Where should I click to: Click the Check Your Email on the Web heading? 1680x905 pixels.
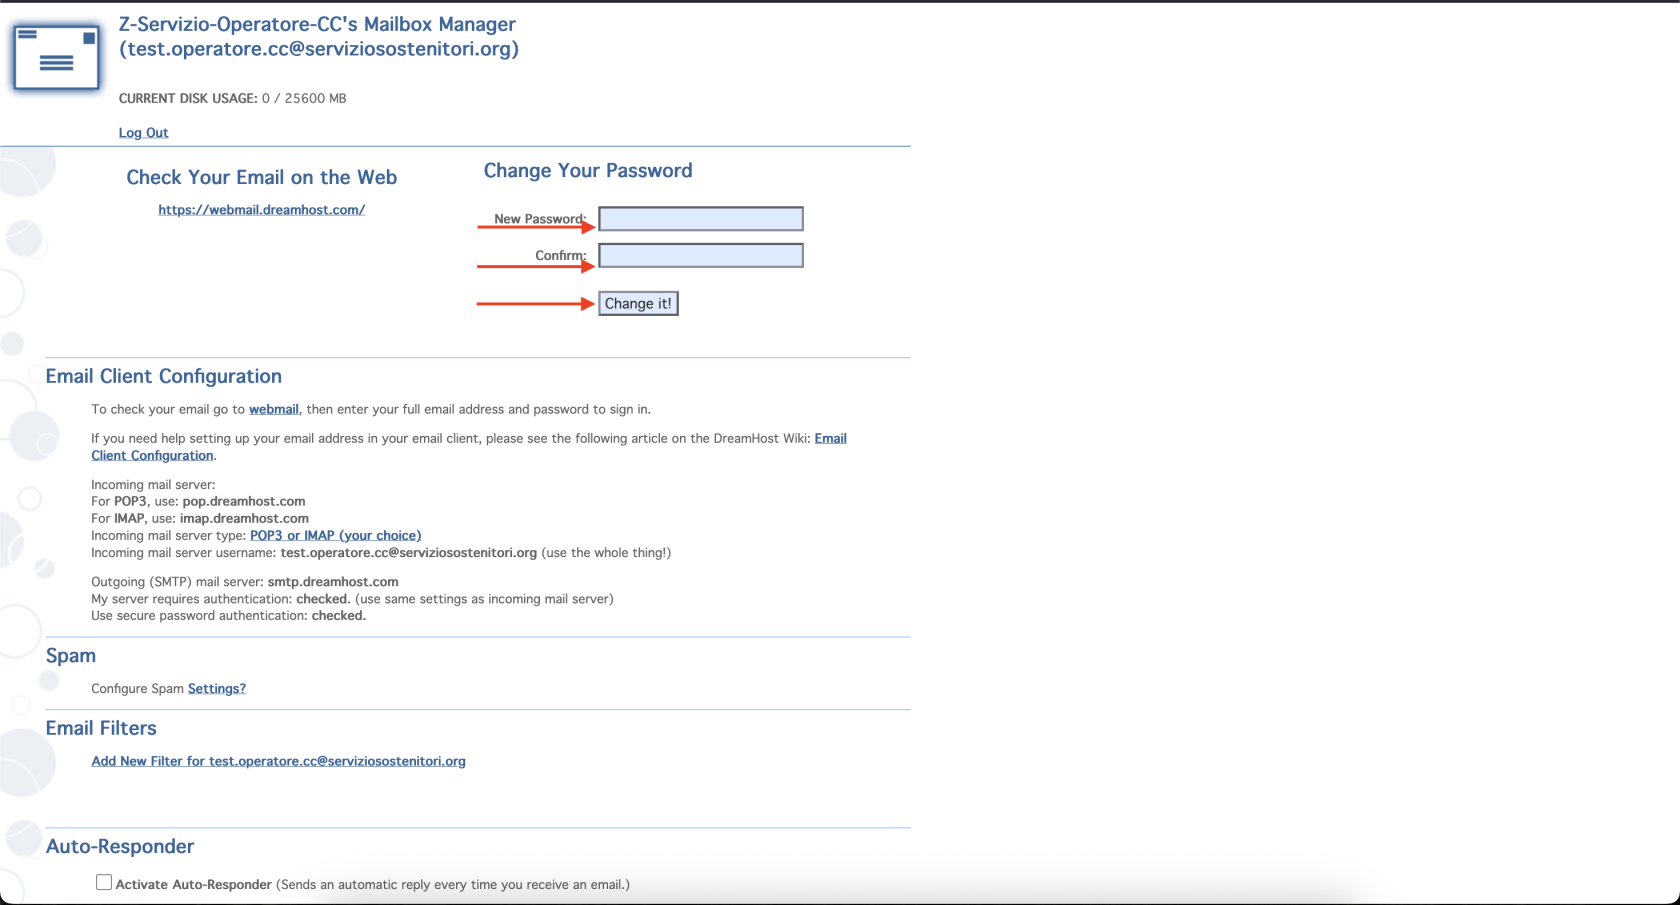pyautogui.click(x=262, y=178)
